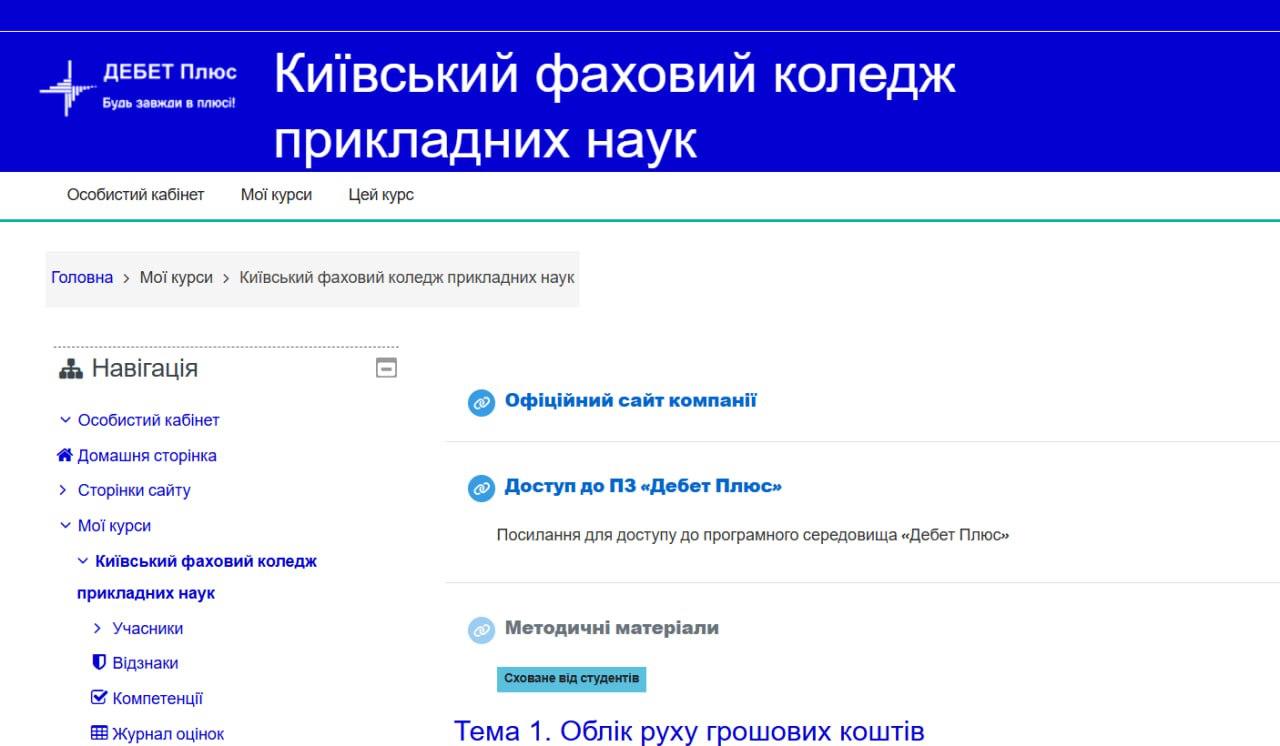Click the Debet Plus logo in header
The height and width of the screenshot is (746, 1280).
[x=138, y=87]
